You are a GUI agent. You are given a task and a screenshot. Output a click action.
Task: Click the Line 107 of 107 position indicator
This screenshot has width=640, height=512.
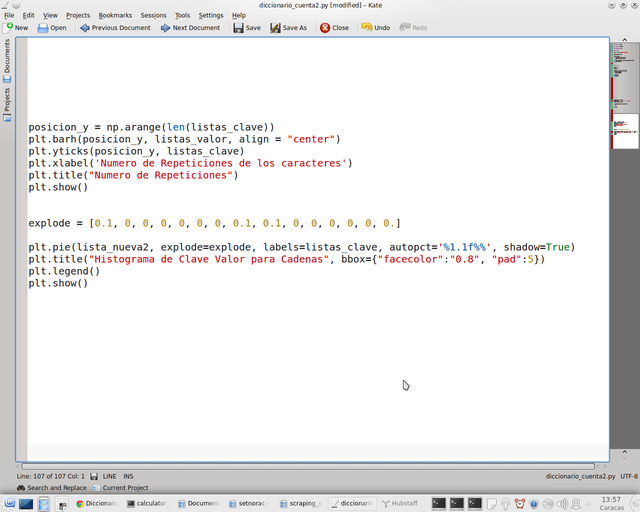[x=50, y=476]
